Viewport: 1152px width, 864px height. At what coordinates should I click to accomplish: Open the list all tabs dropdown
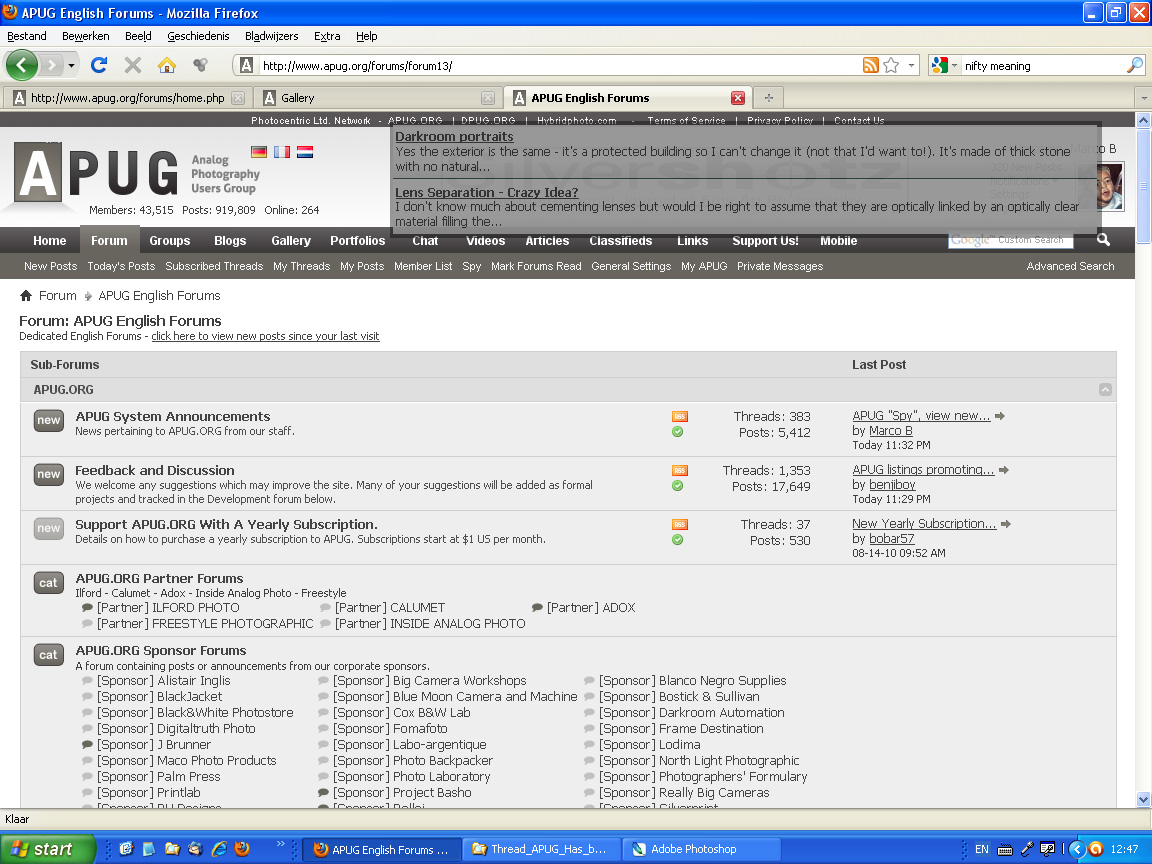pyautogui.click(x=1143, y=98)
